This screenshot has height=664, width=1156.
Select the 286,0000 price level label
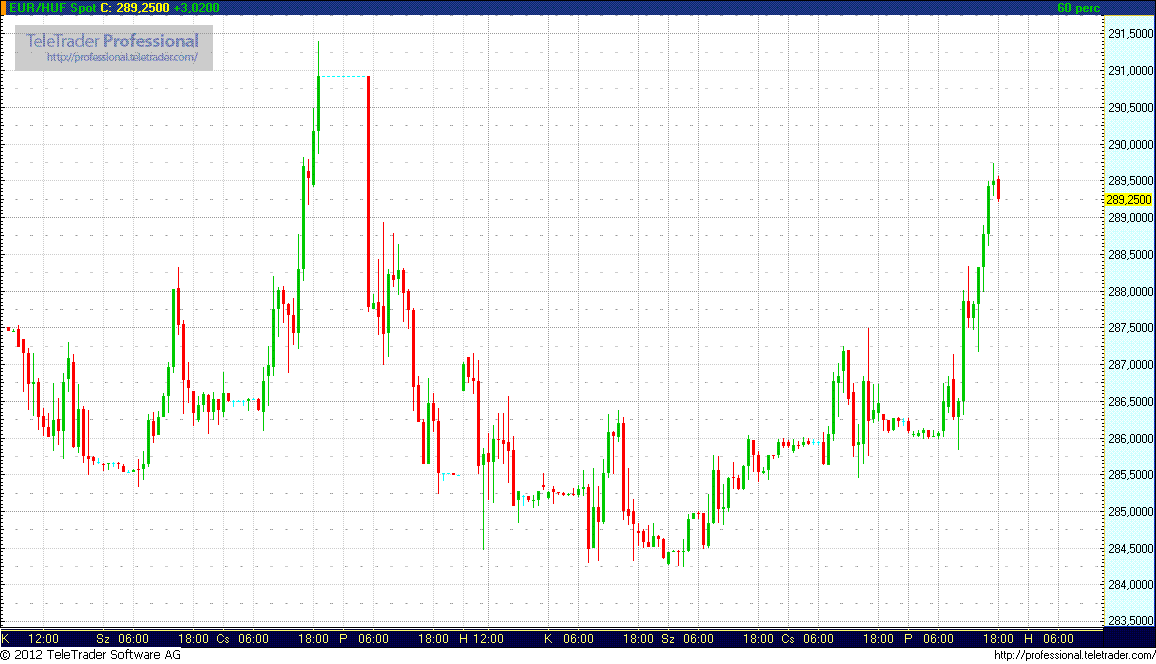tap(1130, 438)
